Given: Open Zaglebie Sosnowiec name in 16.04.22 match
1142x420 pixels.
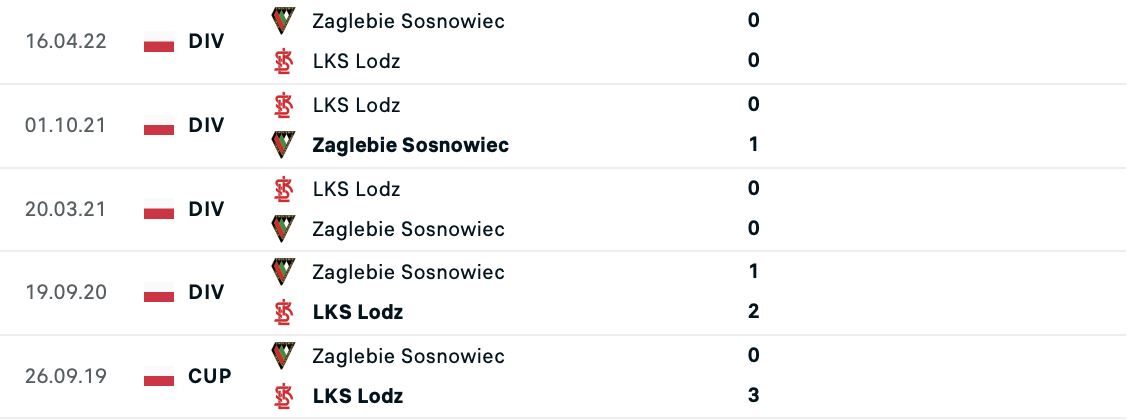Looking at the screenshot, I should (x=408, y=20).
